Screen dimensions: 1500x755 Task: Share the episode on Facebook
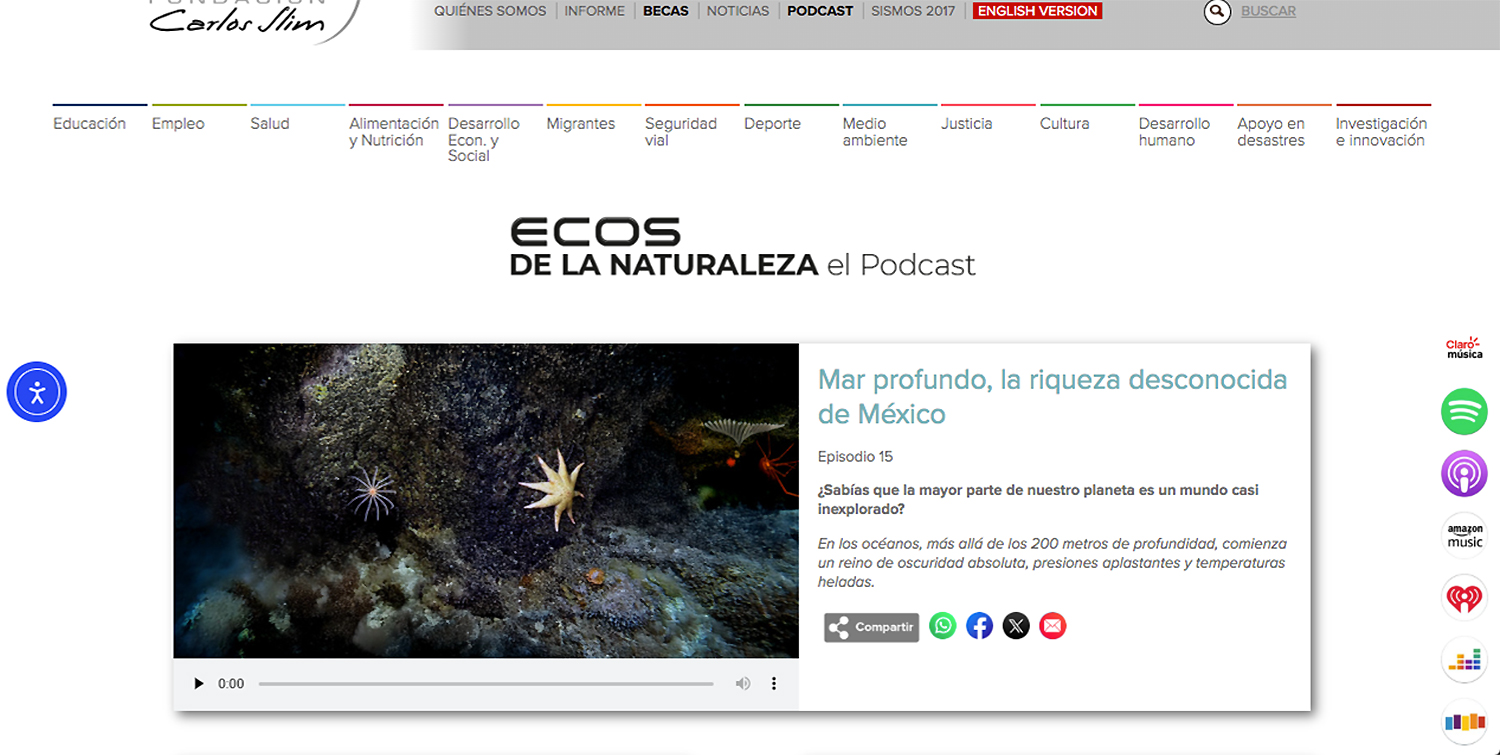coord(979,626)
